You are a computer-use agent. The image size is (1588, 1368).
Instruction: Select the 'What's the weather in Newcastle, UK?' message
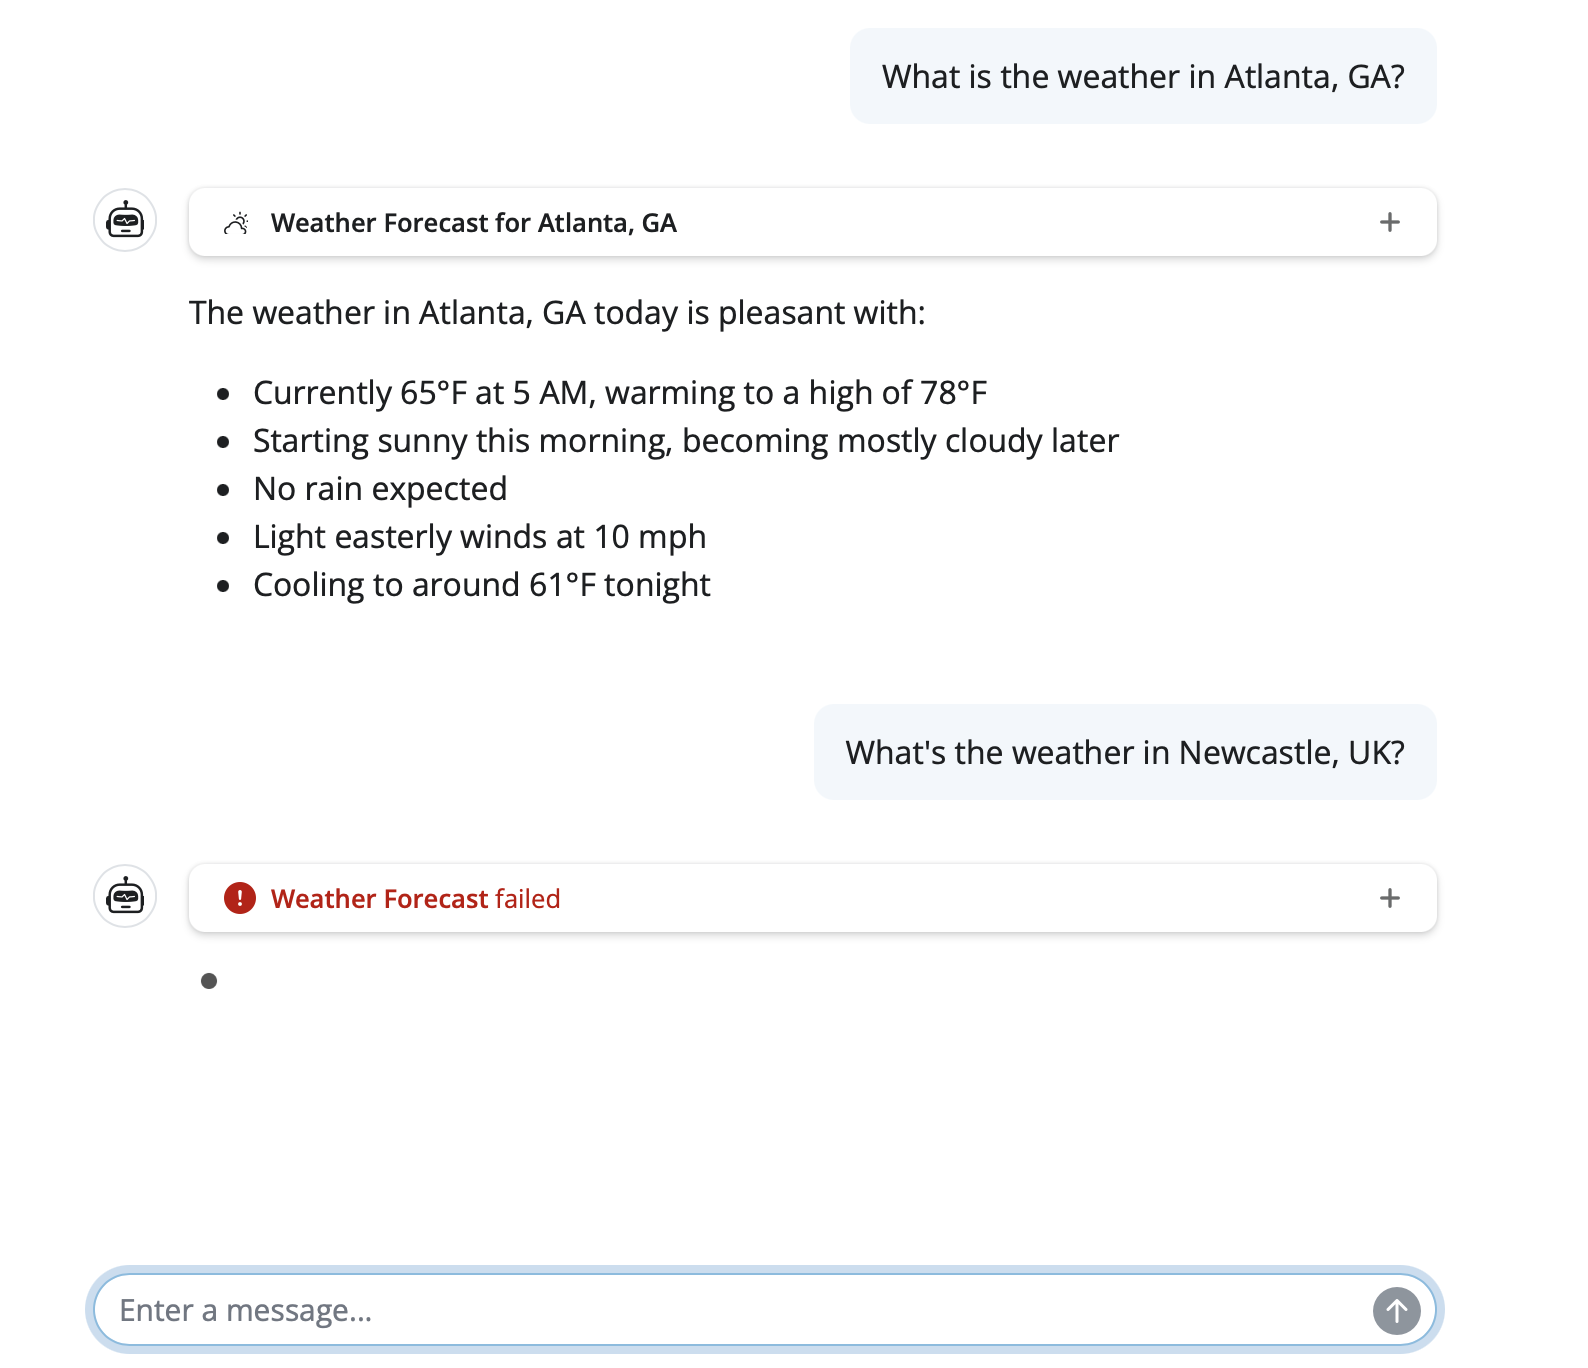(x=1124, y=753)
